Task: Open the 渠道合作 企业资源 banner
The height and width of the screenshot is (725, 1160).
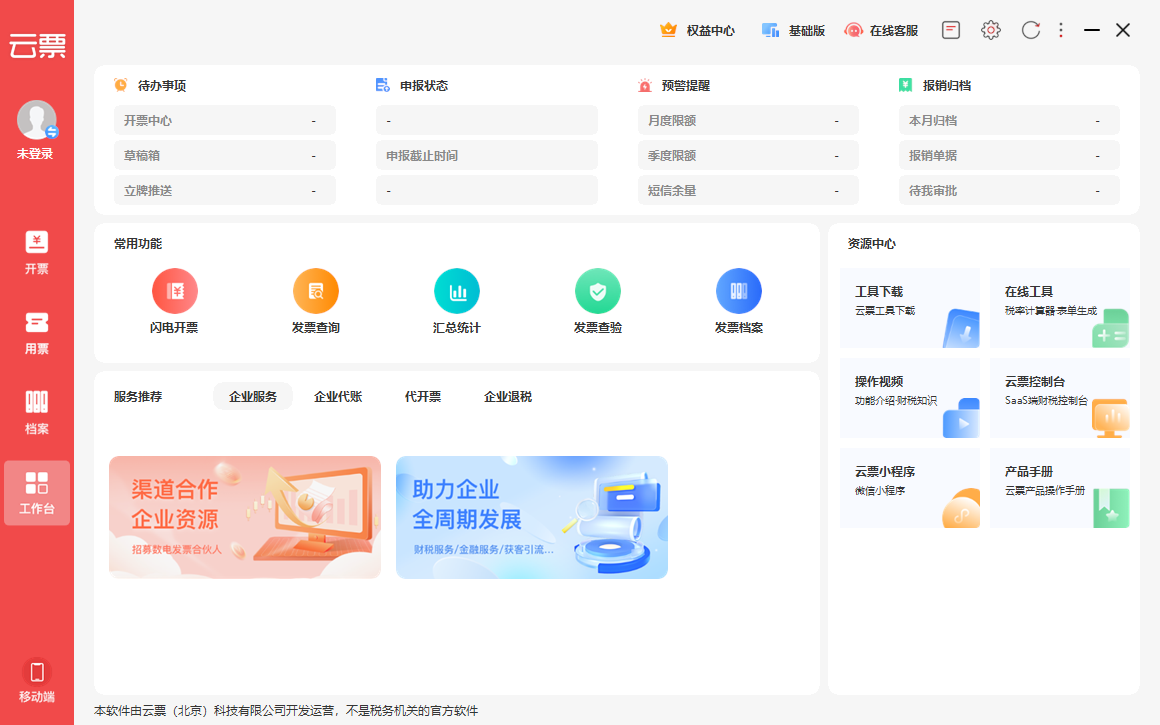Action: 245,517
